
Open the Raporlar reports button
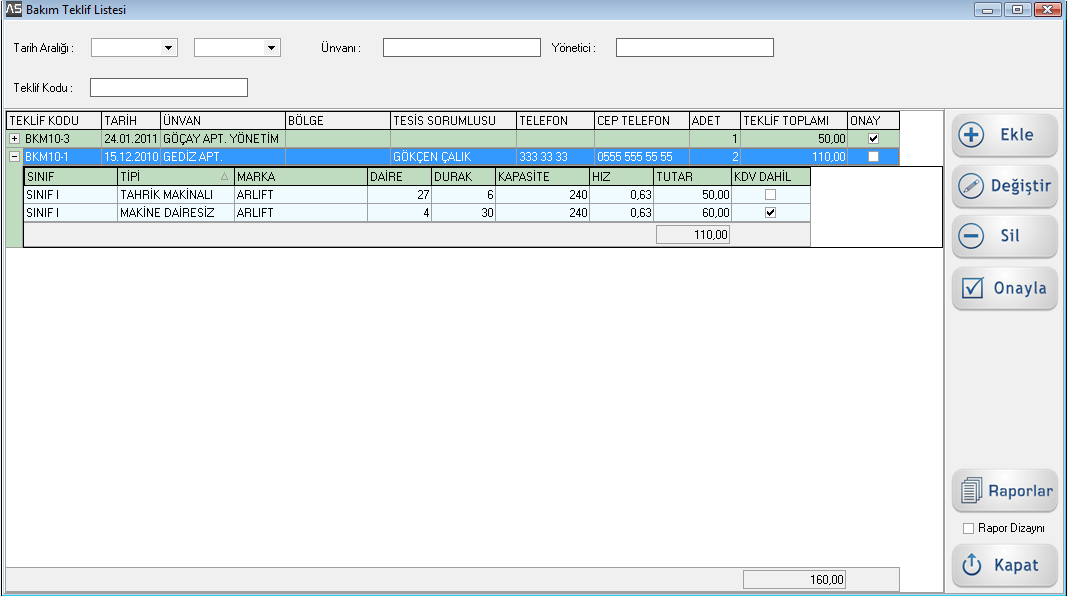click(x=1005, y=491)
